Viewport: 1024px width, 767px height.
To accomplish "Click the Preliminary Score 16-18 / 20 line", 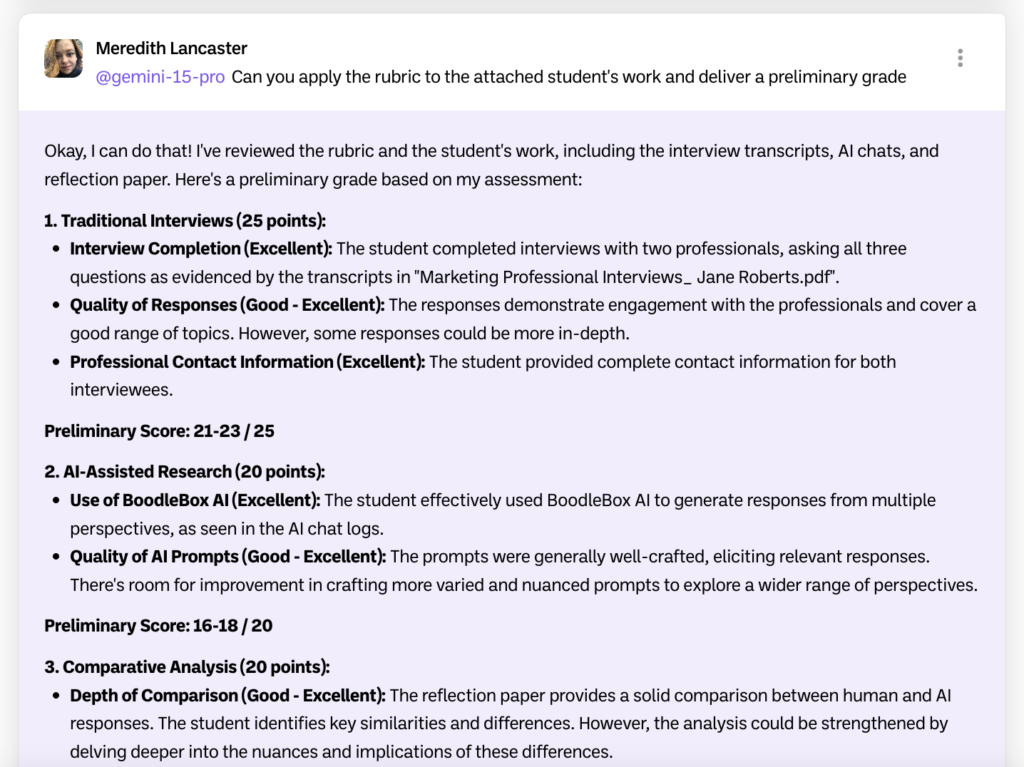I will [158, 626].
